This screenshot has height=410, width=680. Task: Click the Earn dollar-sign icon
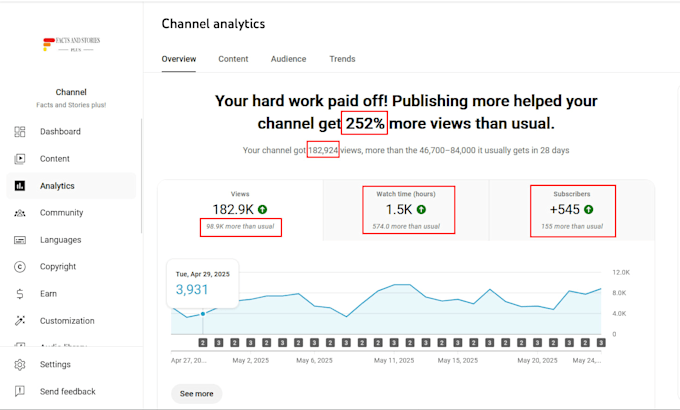click(x=20, y=294)
